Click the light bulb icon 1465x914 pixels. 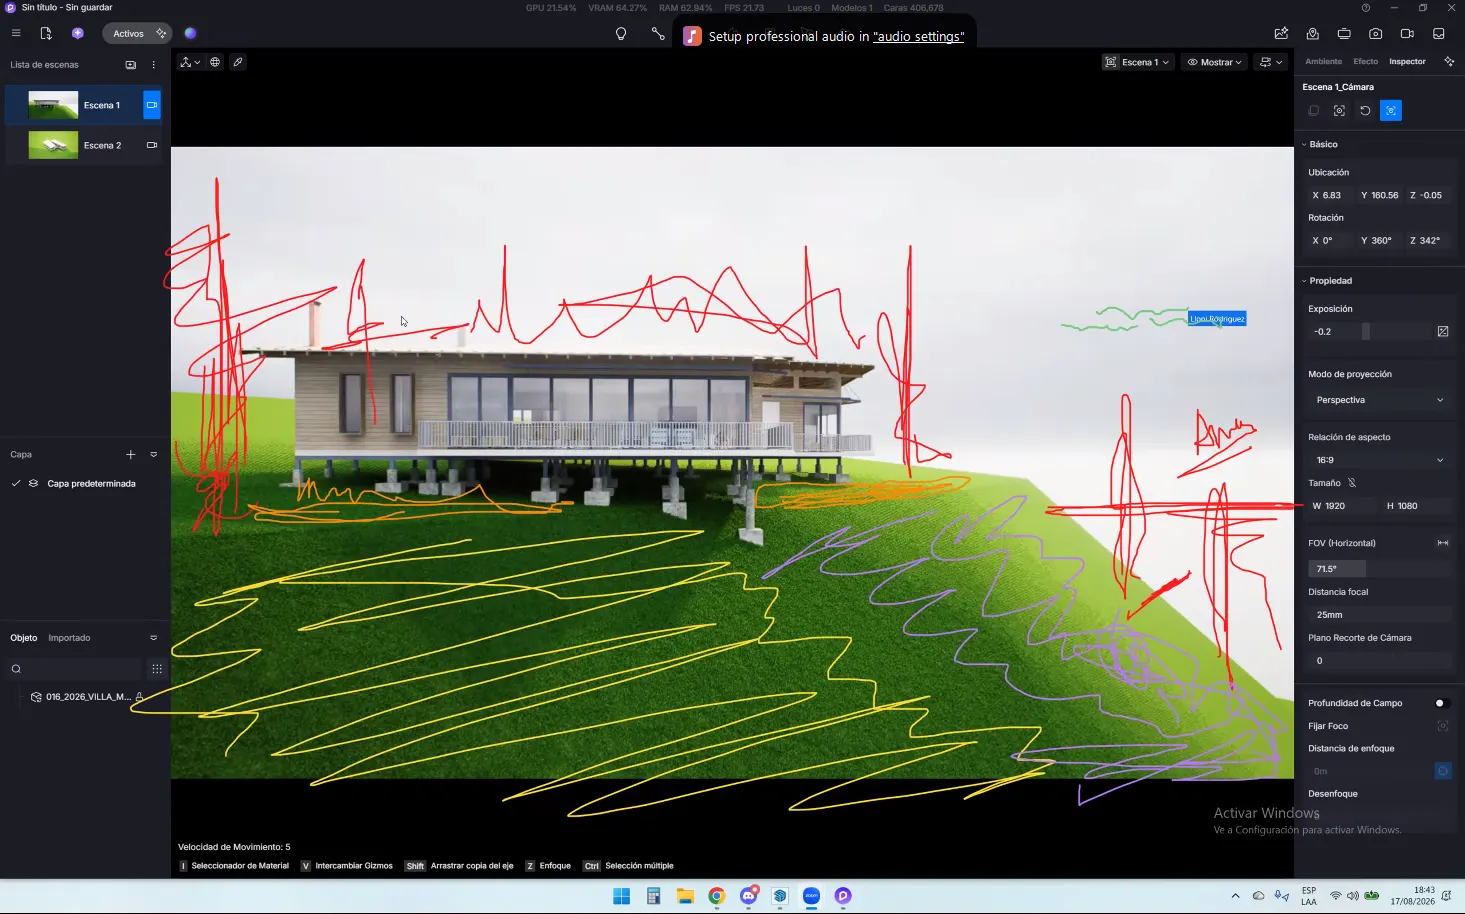pyautogui.click(x=621, y=34)
